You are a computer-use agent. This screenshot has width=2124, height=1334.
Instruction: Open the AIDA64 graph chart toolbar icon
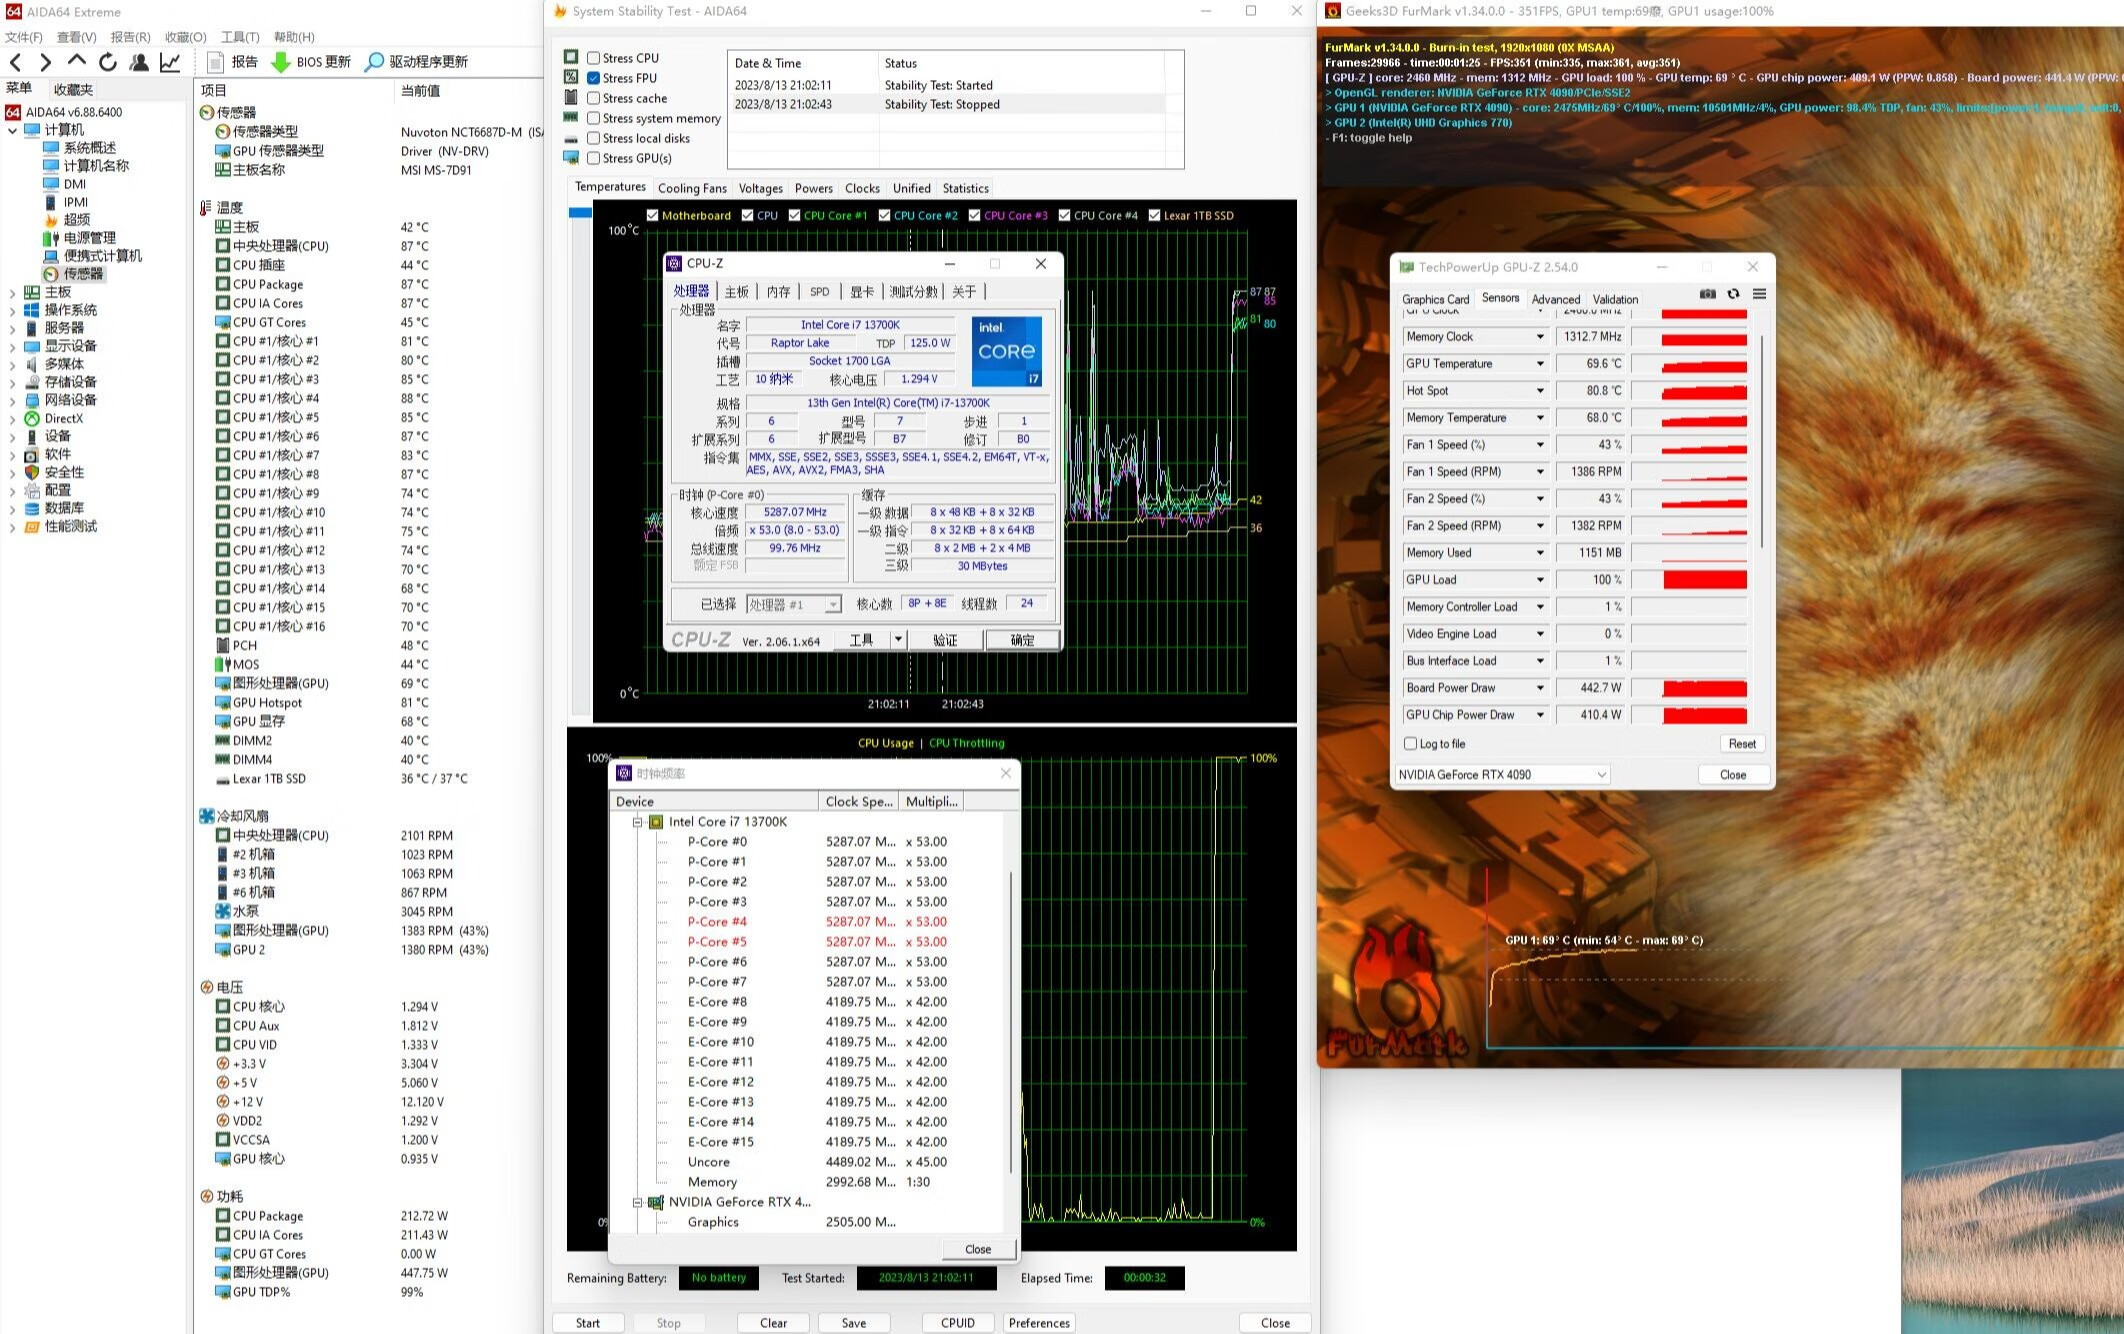[170, 62]
